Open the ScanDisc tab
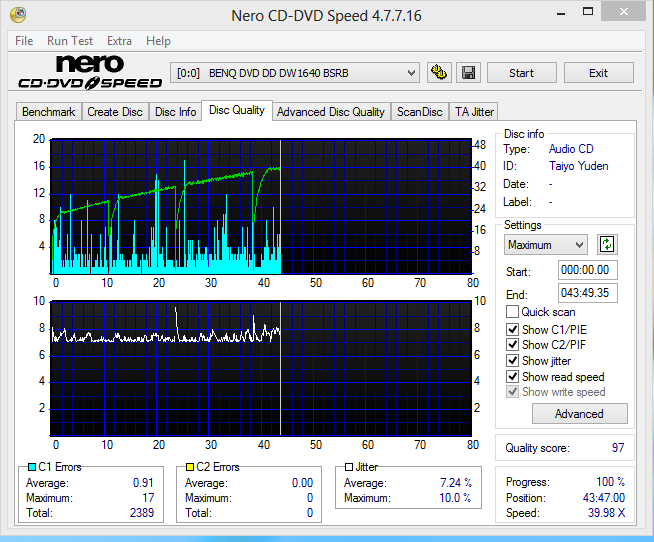 pyautogui.click(x=420, y=112)
